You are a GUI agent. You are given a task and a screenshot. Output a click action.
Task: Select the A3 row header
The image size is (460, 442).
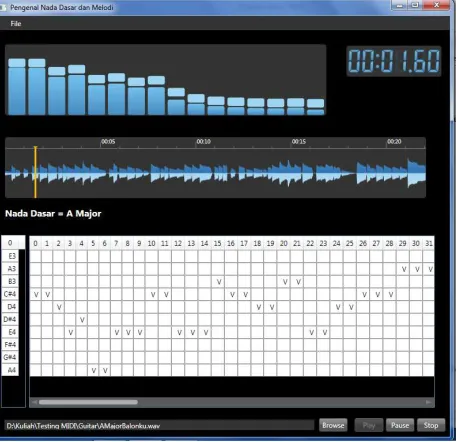tap(10, 269)
